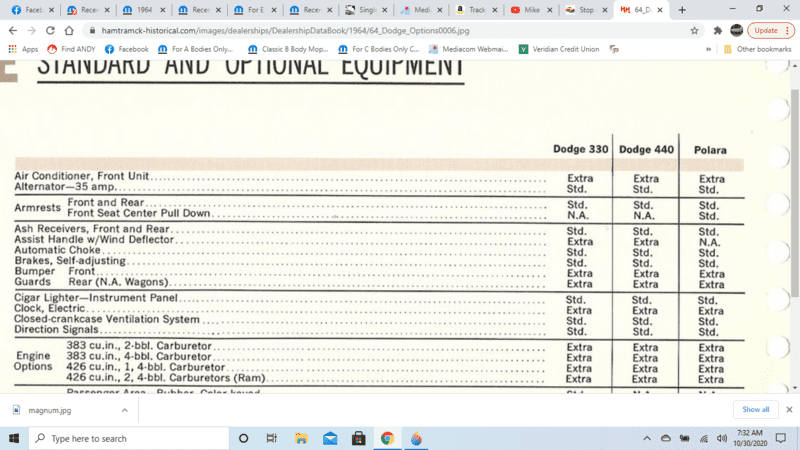Viewport: 800px width, 450px height.
Task: Close the Facebook tab
Action: click(x=52, y=10)
